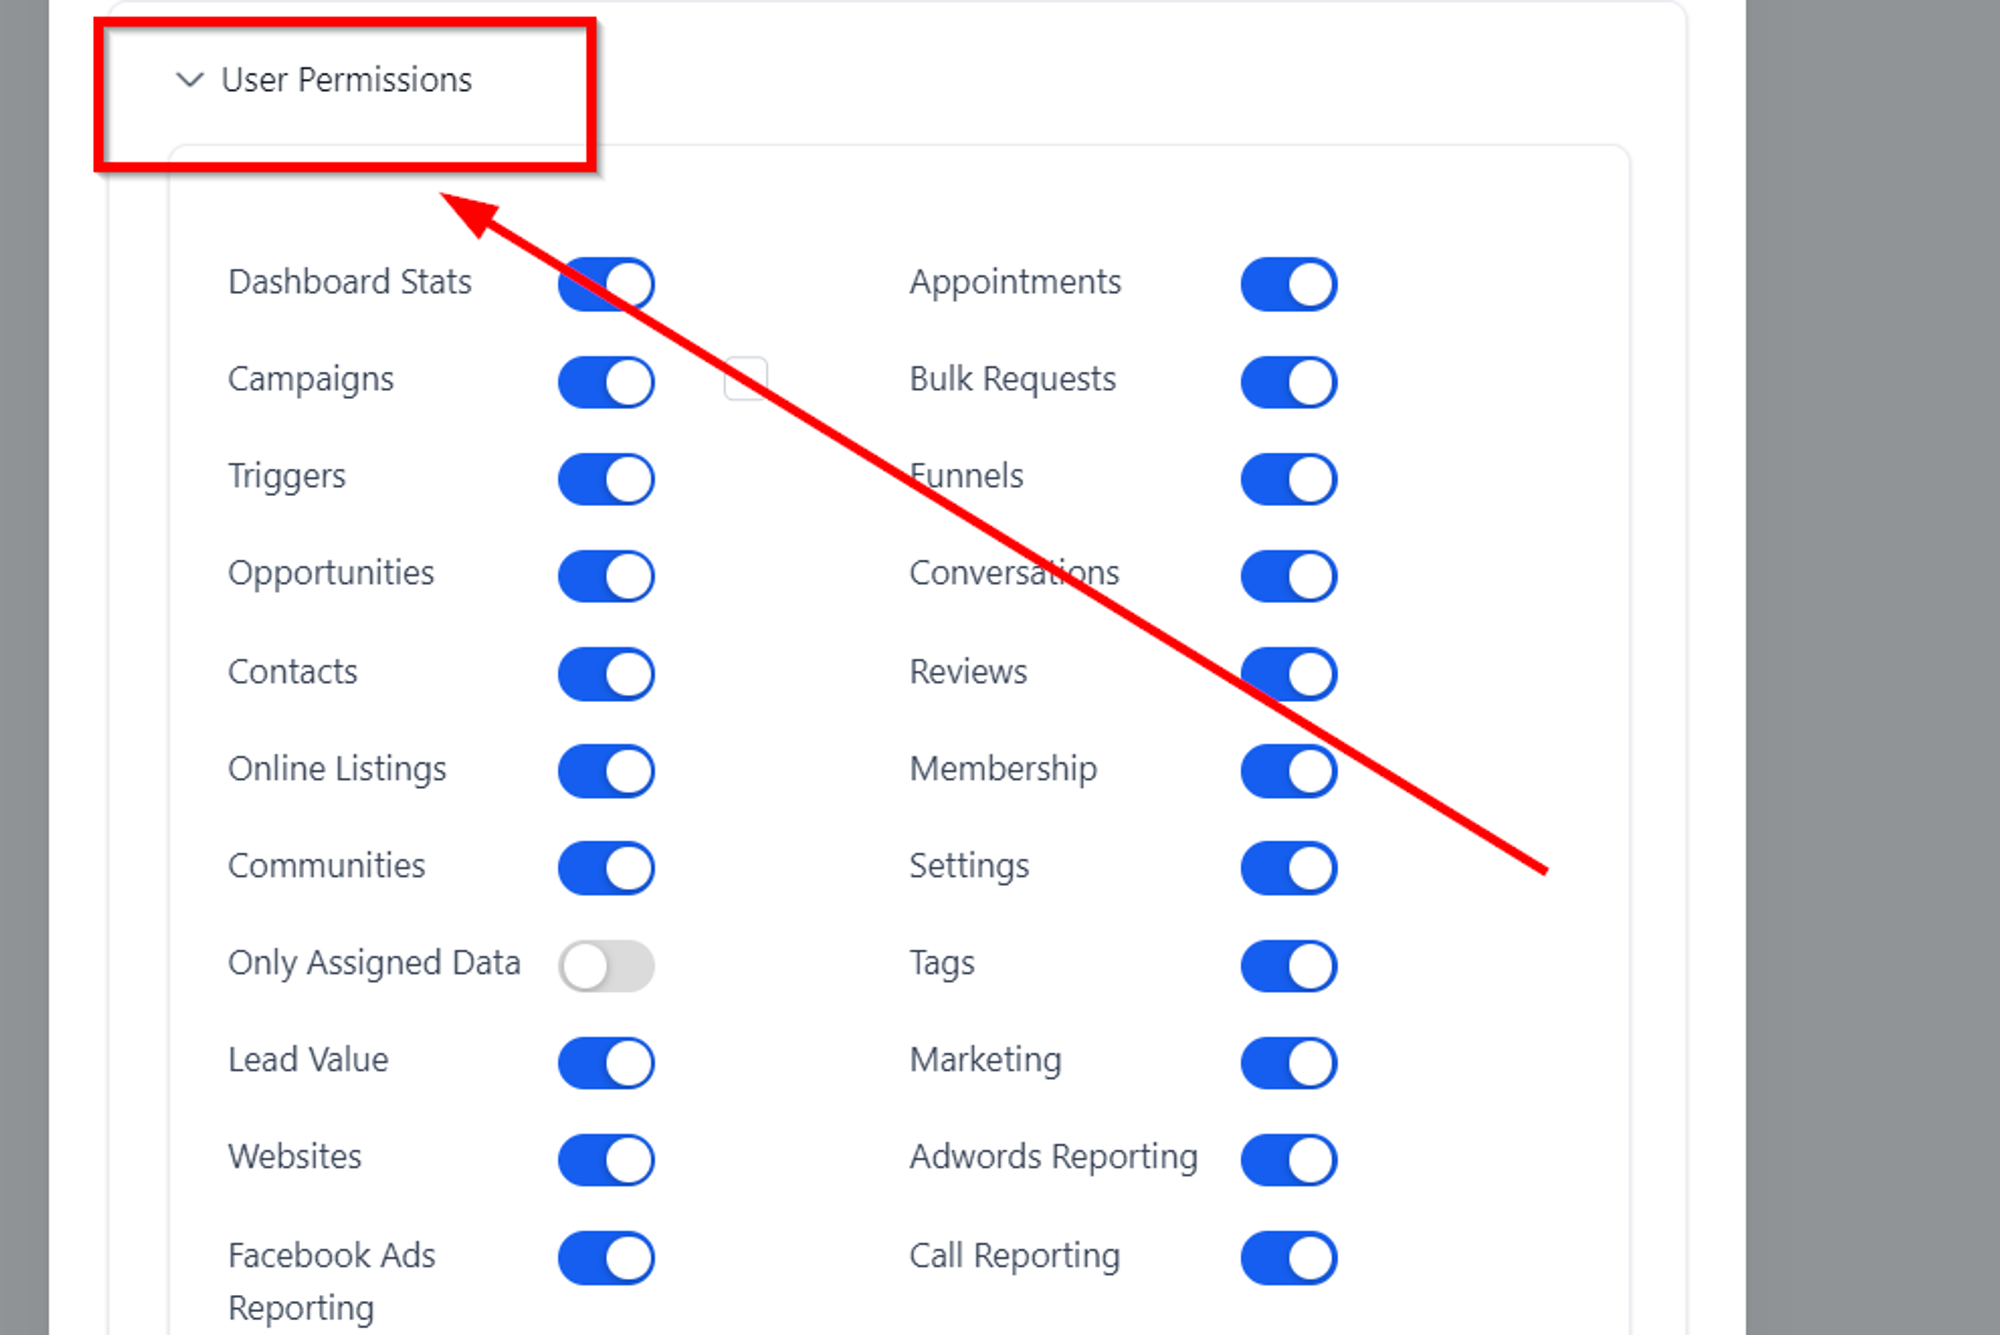Image resolution: width=2000 pixels, height=1335 pixels.
Task: Switch off the Membership permission
Action: pos(1289,771)
